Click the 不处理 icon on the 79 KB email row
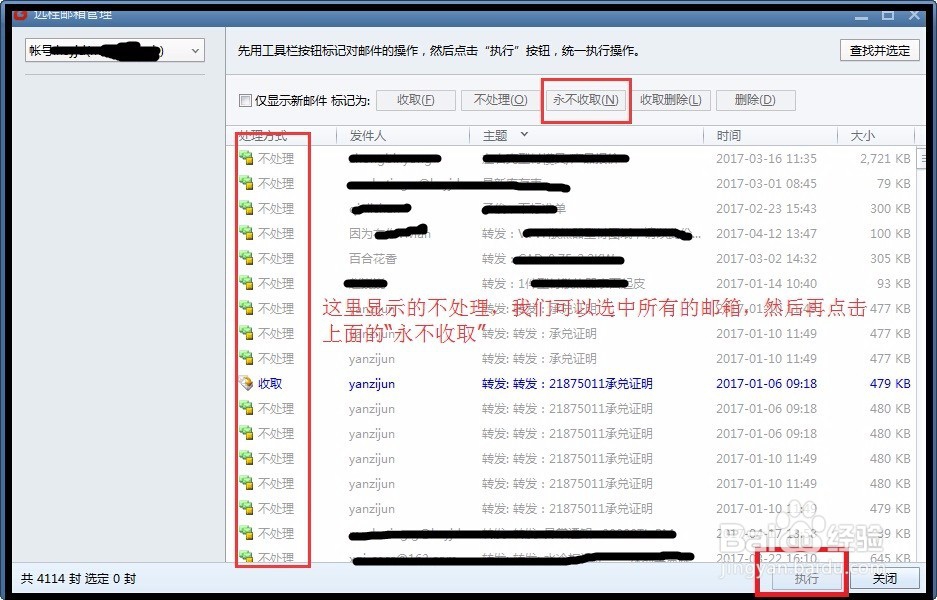 click(245, 183)
